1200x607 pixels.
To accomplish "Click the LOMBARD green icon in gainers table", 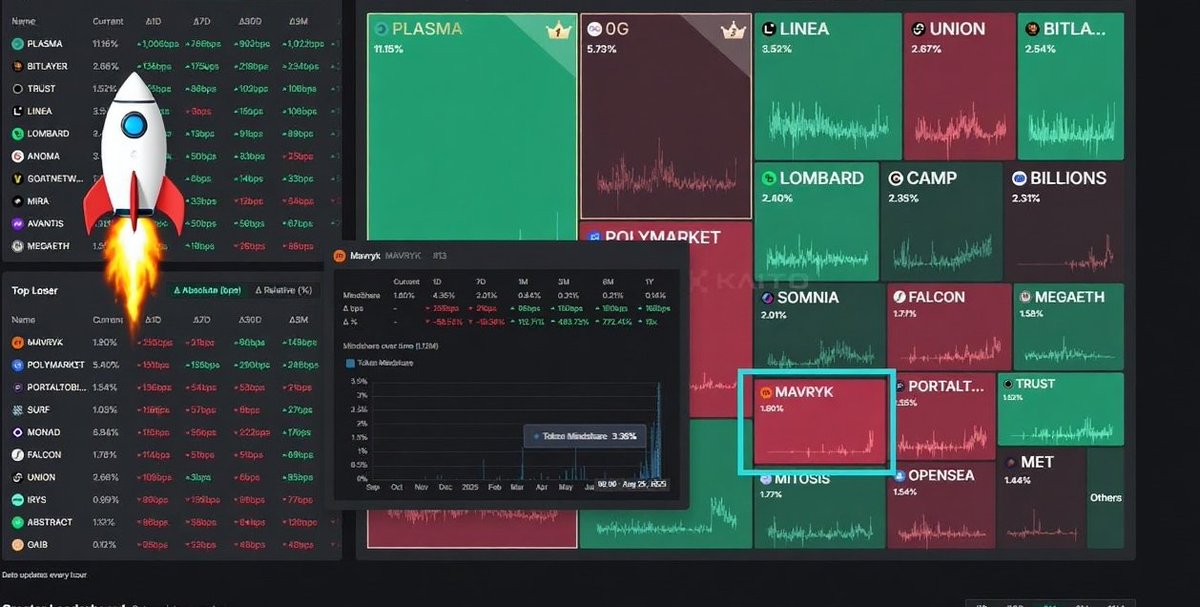I will pos(17,134).
